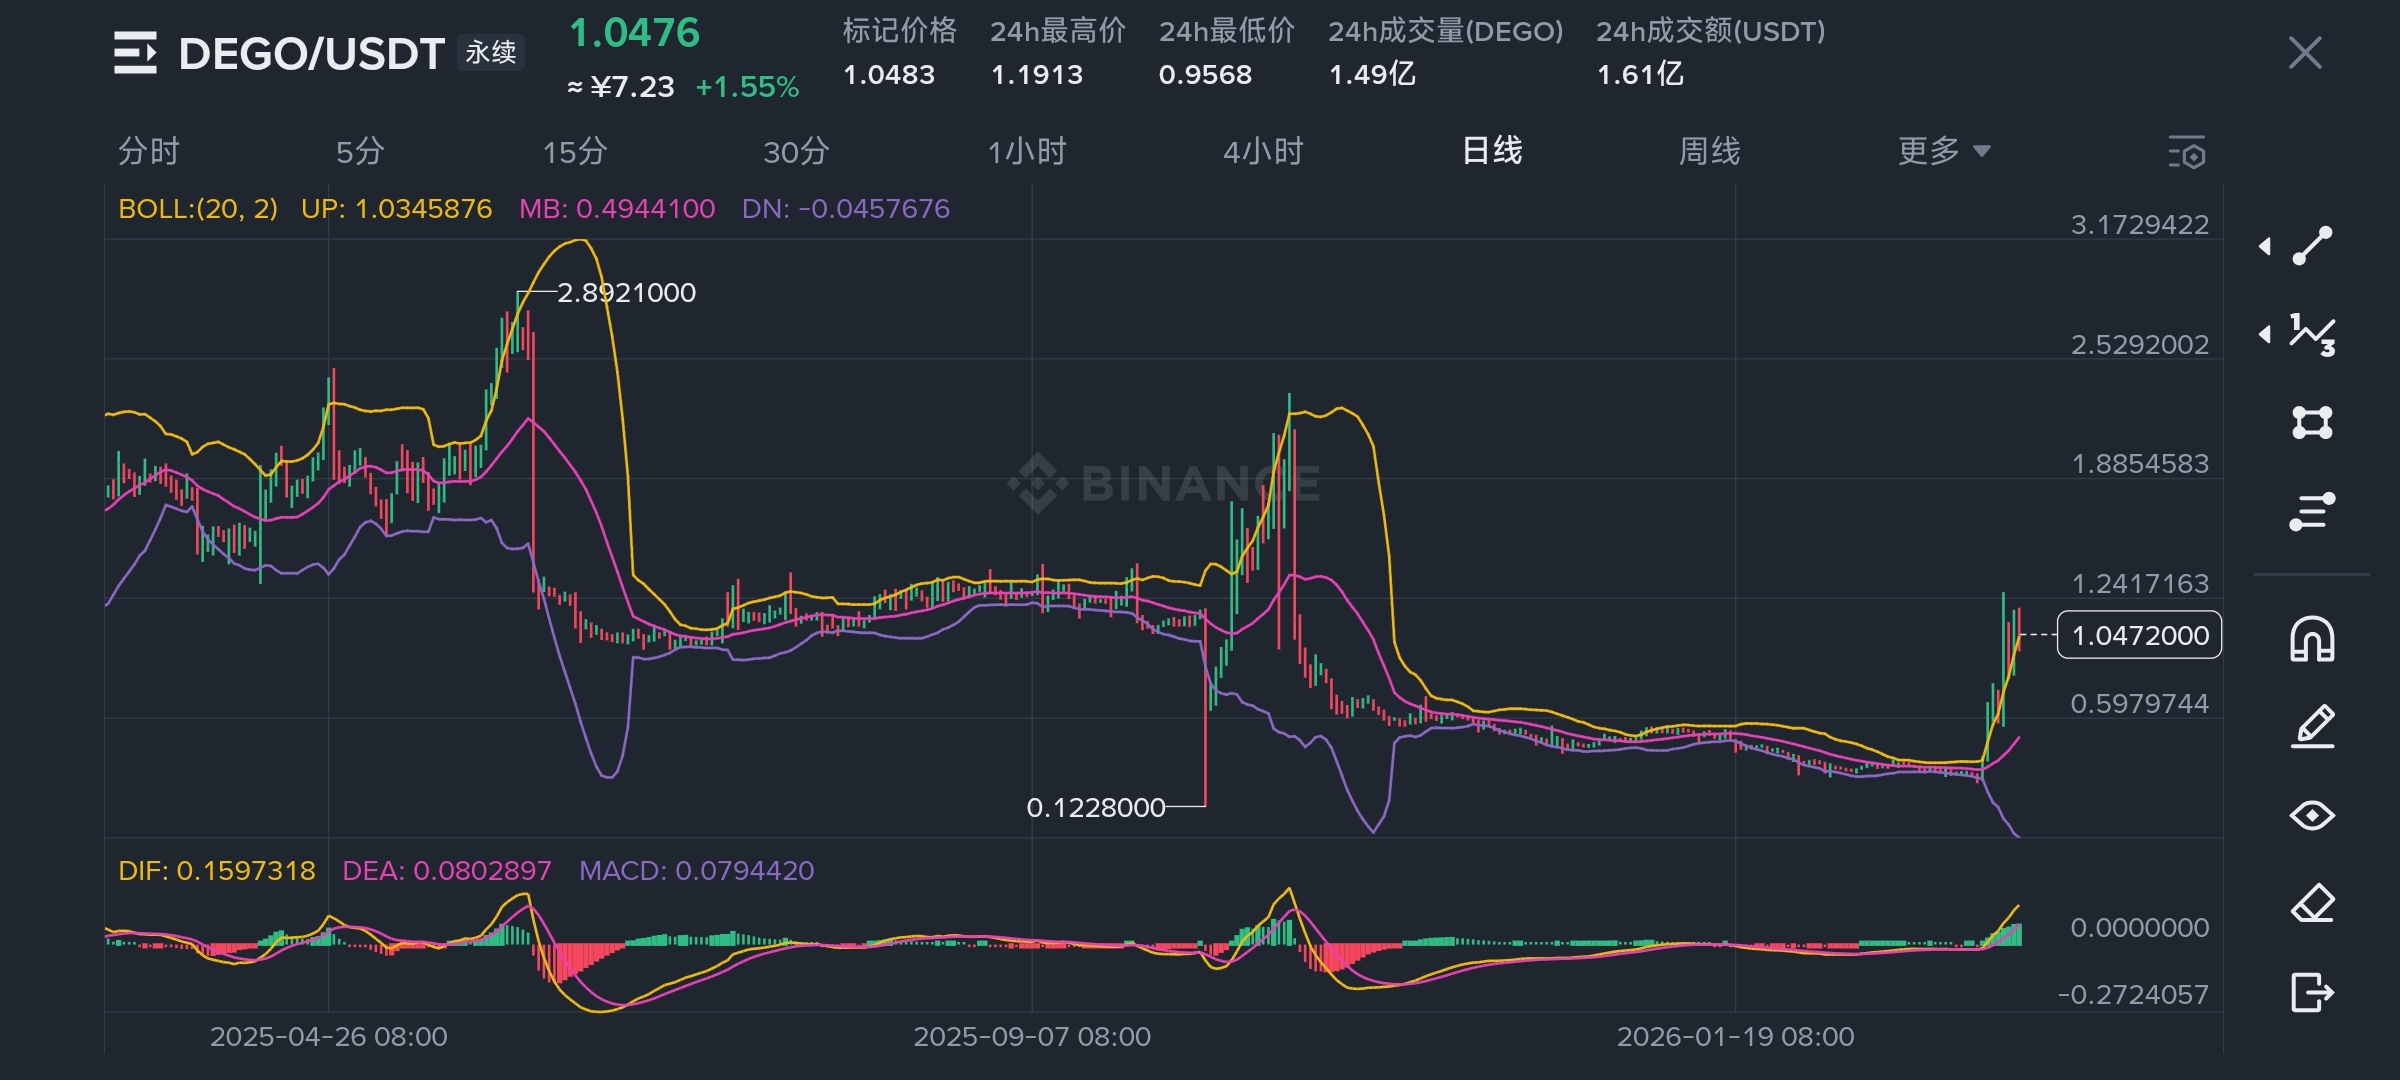
Task: Switch to the 4小时 timeframe tab
Action: point(1263,152)
